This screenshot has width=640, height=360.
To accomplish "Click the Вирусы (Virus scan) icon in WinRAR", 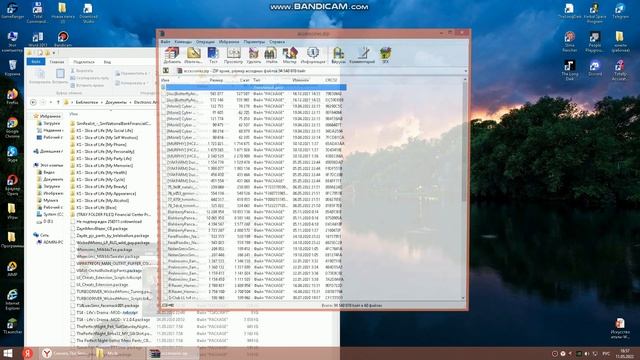I will click(x=338, y=55).
